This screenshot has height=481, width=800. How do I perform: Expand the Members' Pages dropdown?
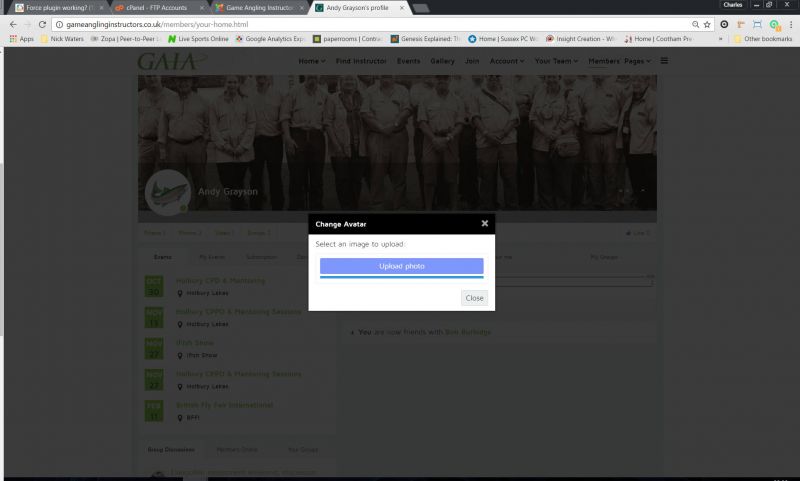tap(619, 61)
